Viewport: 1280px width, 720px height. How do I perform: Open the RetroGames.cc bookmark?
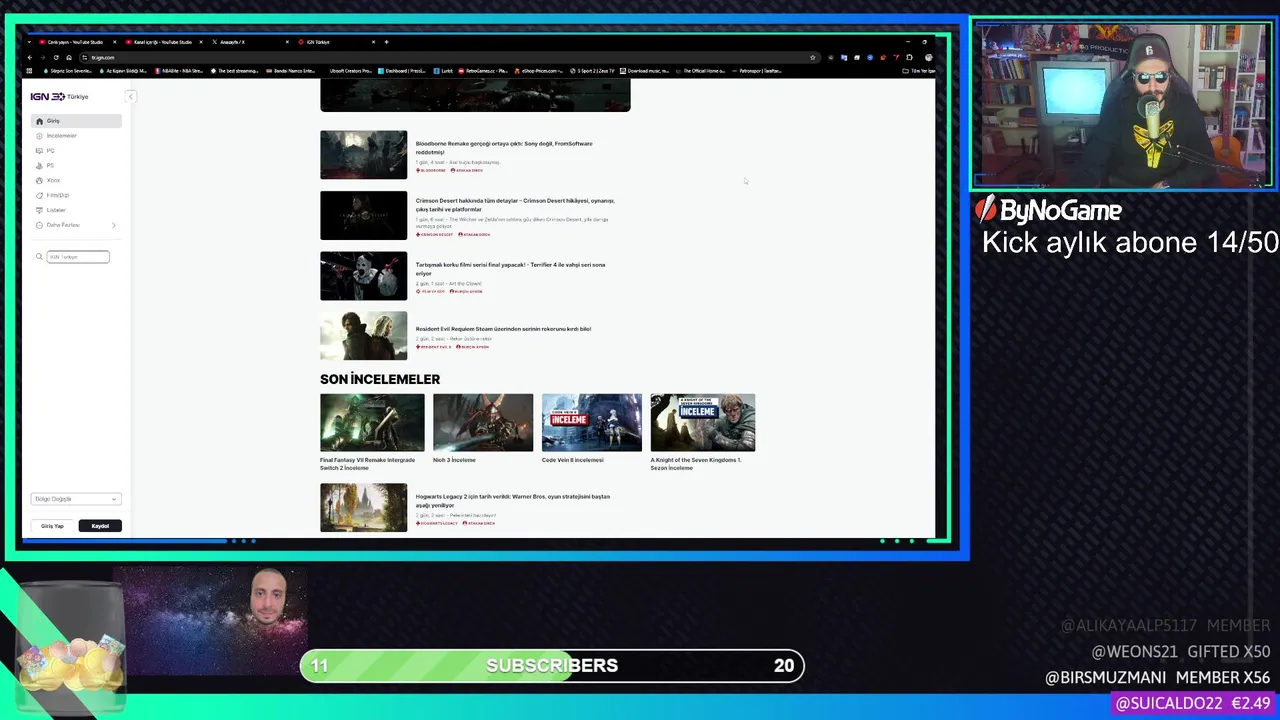pos(483,71)
